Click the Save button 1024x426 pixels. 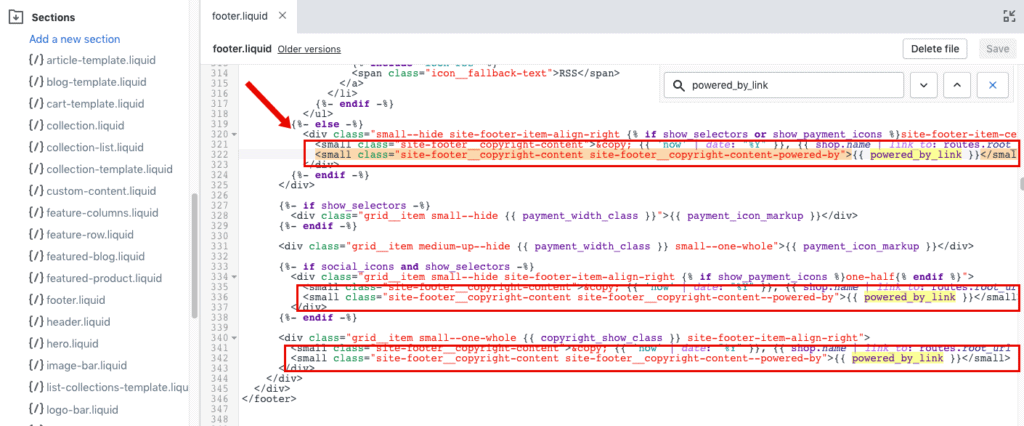997,49
